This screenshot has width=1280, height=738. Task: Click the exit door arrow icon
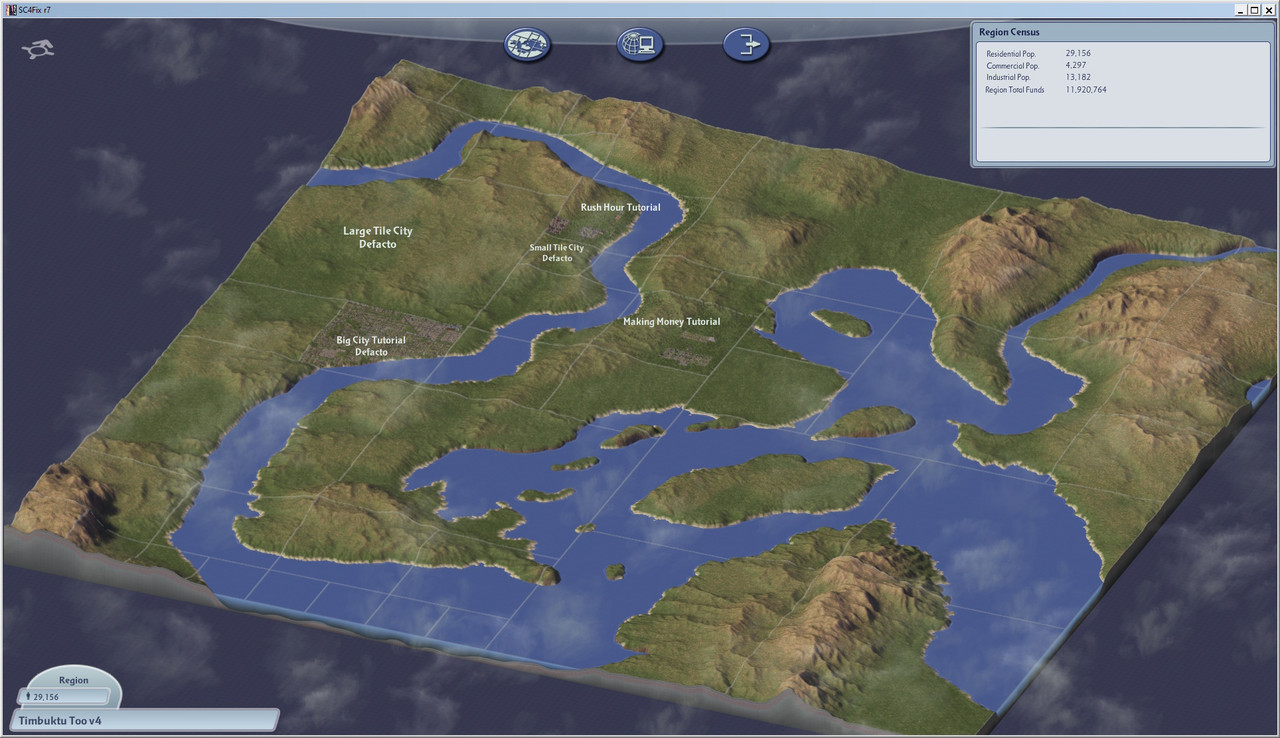click(x=747, y=44)
